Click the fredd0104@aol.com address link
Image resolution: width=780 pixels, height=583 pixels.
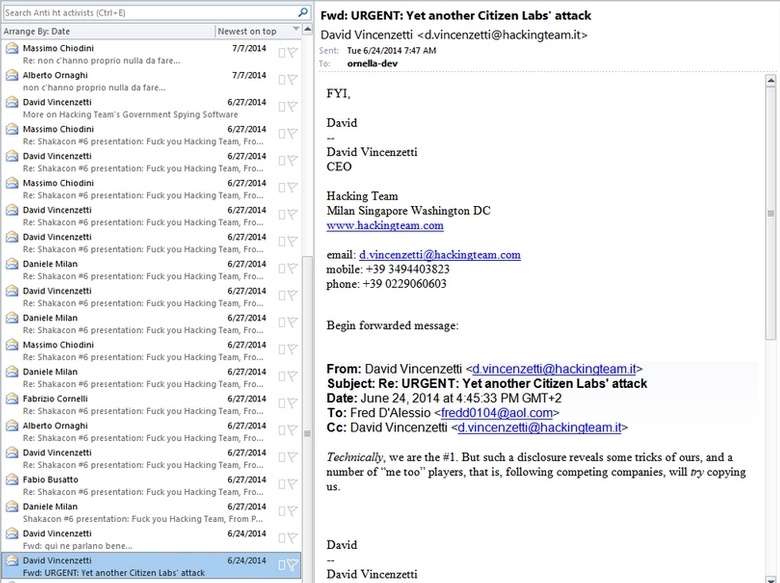496,413
